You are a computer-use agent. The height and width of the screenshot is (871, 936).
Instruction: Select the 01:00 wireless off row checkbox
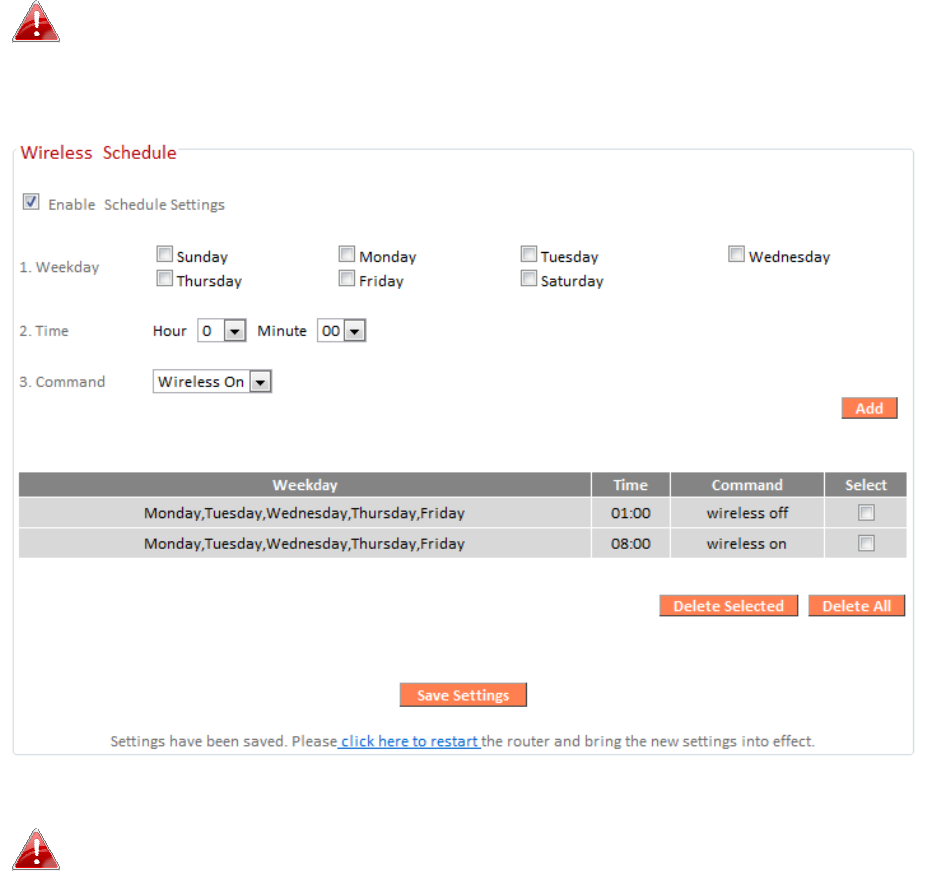[866, 512]
